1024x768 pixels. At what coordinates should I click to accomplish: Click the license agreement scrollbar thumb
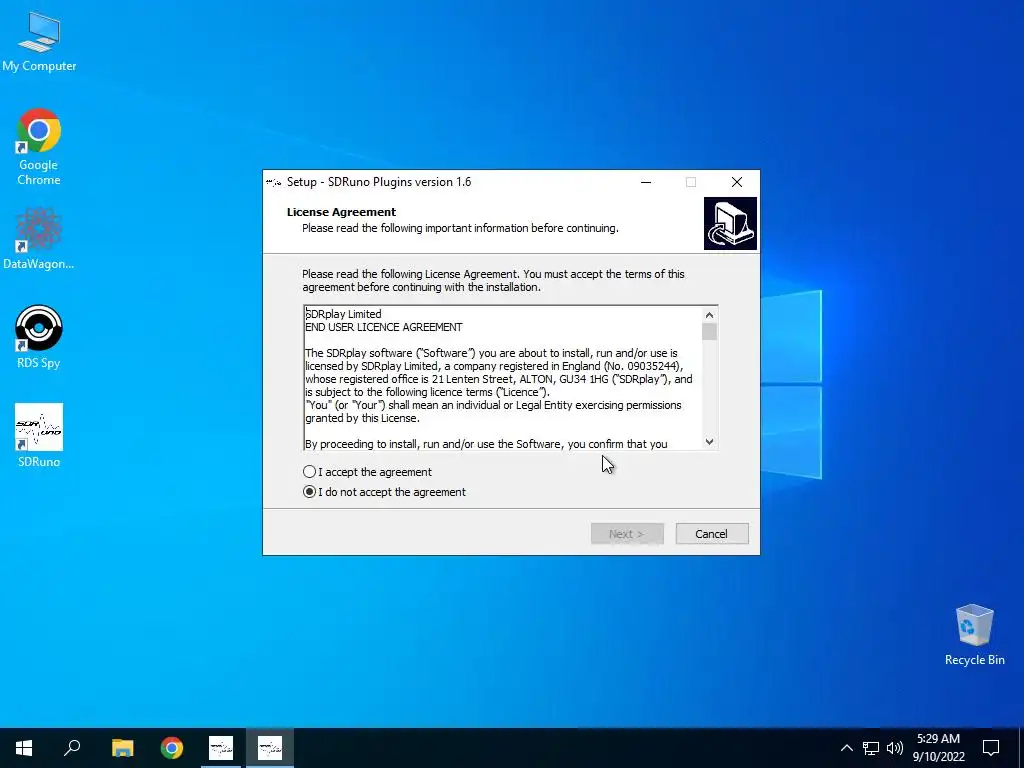coord(709,332)
